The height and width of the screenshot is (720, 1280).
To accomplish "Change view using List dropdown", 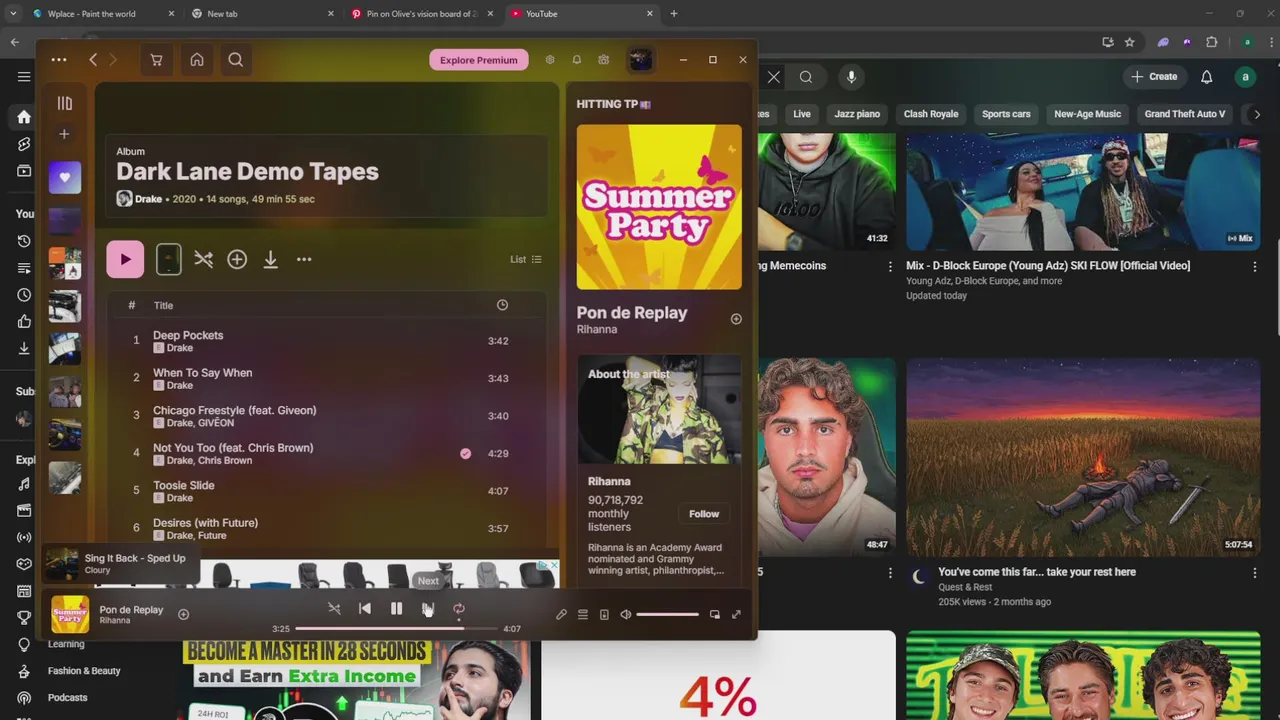I will 526,259.
